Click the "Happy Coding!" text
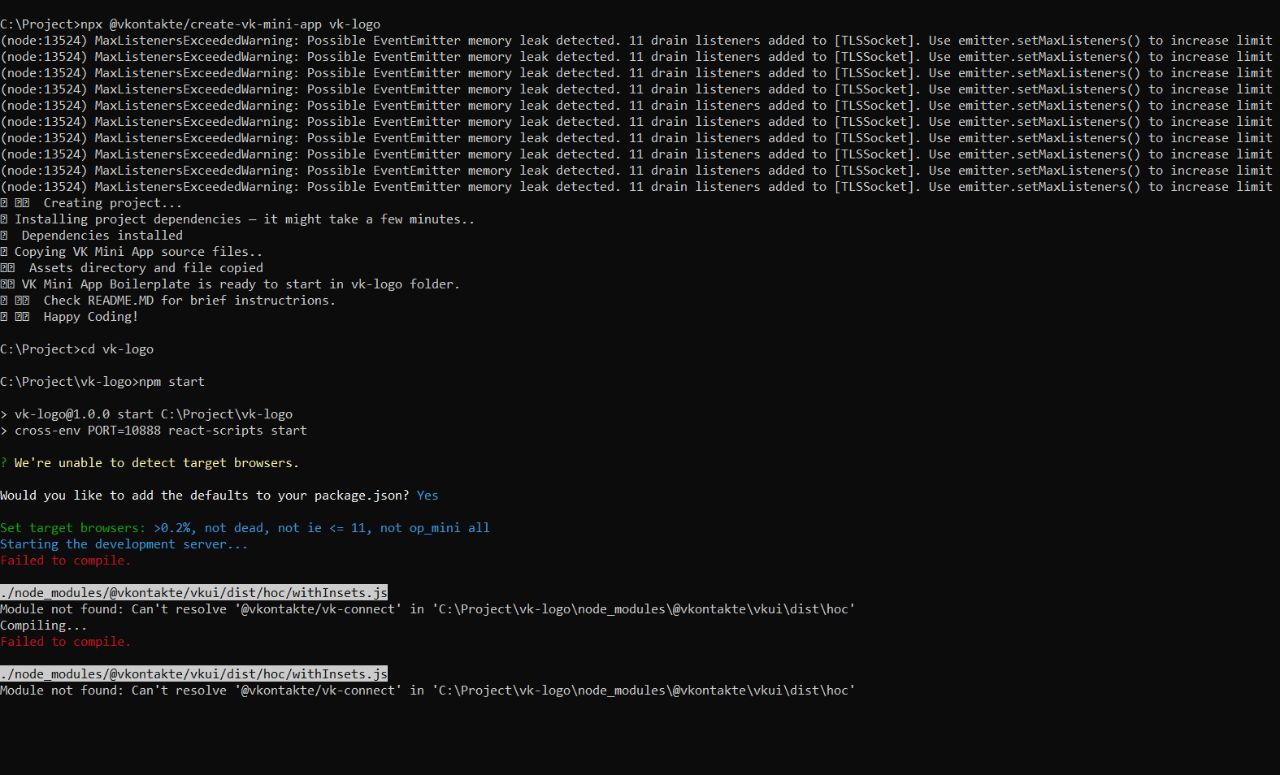 [x=91, y=317]
